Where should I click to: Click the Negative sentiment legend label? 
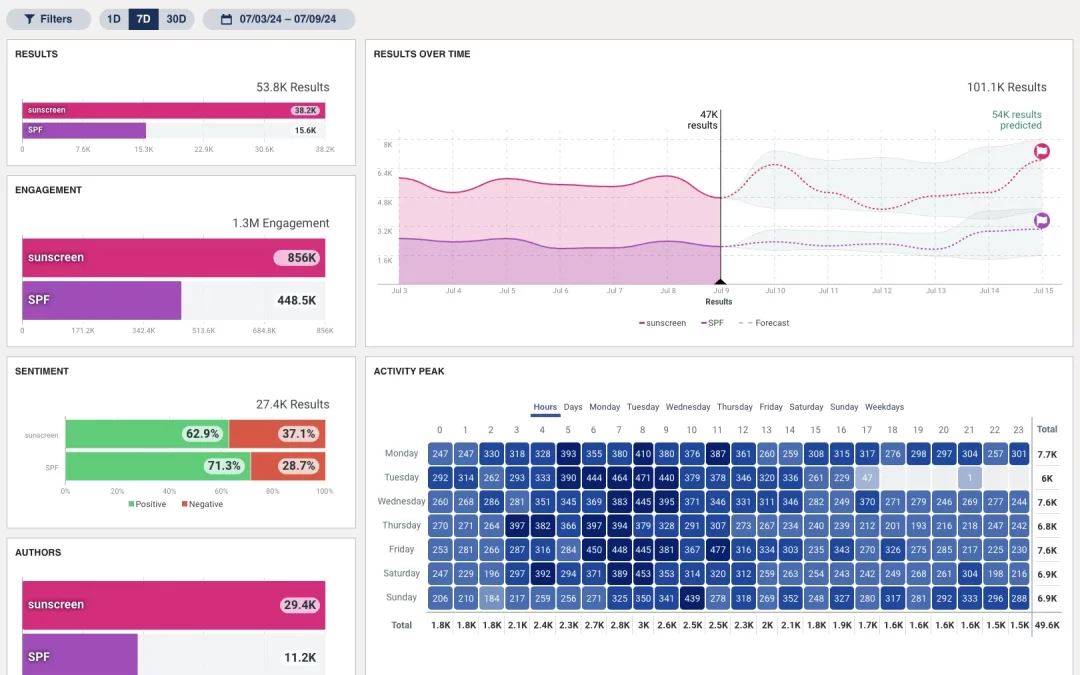[x=205, y=504]
